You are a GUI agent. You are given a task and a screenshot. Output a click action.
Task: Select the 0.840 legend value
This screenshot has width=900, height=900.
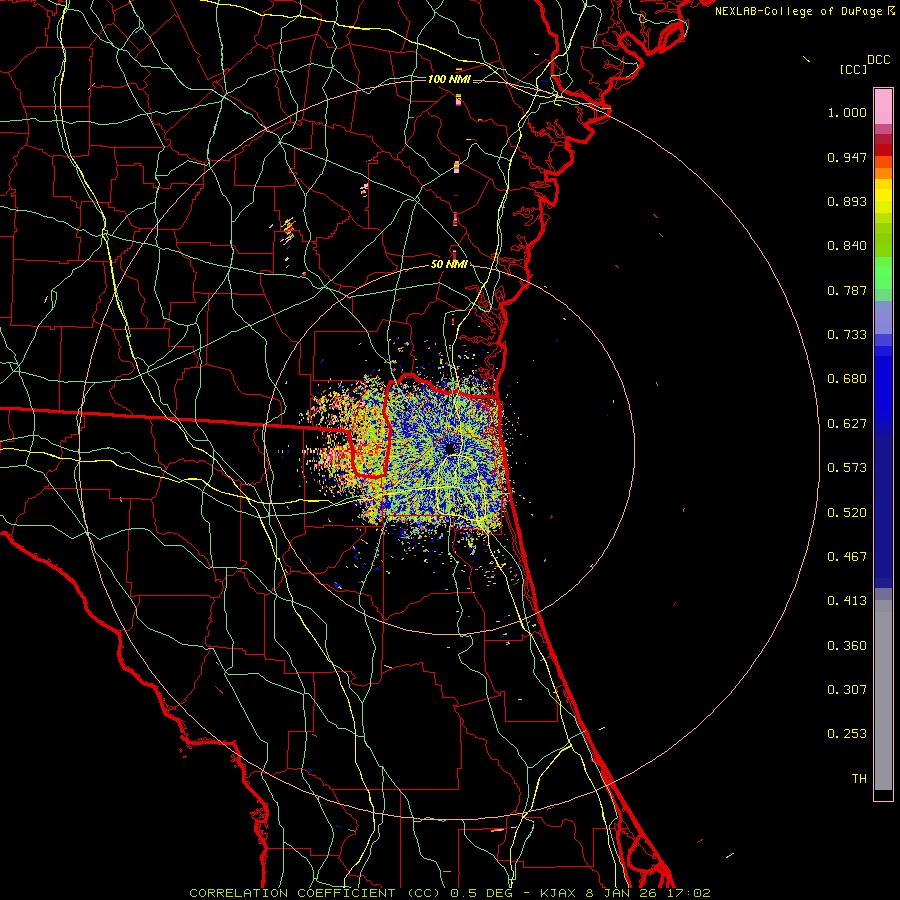tap(847, 246)
